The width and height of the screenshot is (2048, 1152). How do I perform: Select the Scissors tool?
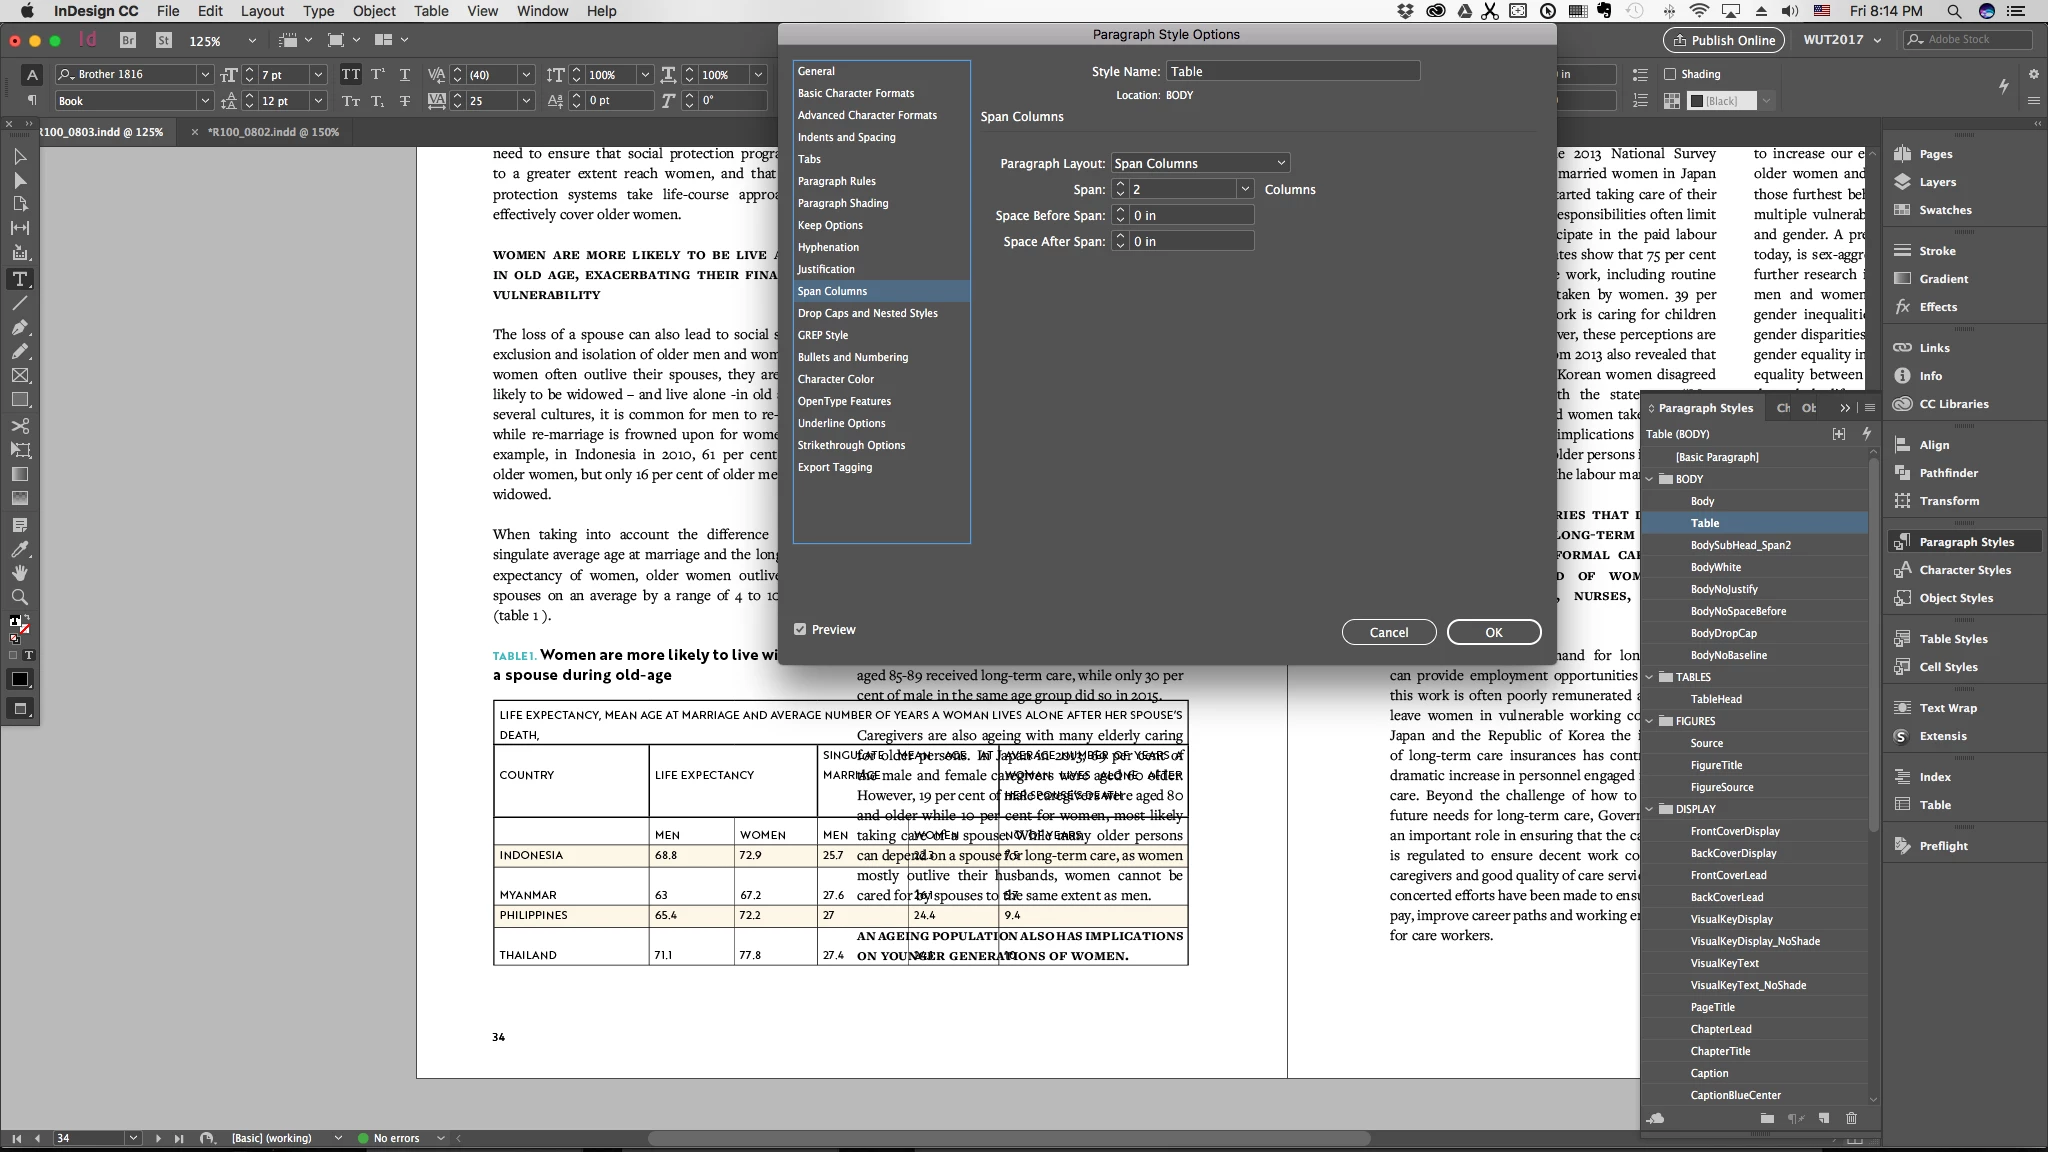click(20, 426)
